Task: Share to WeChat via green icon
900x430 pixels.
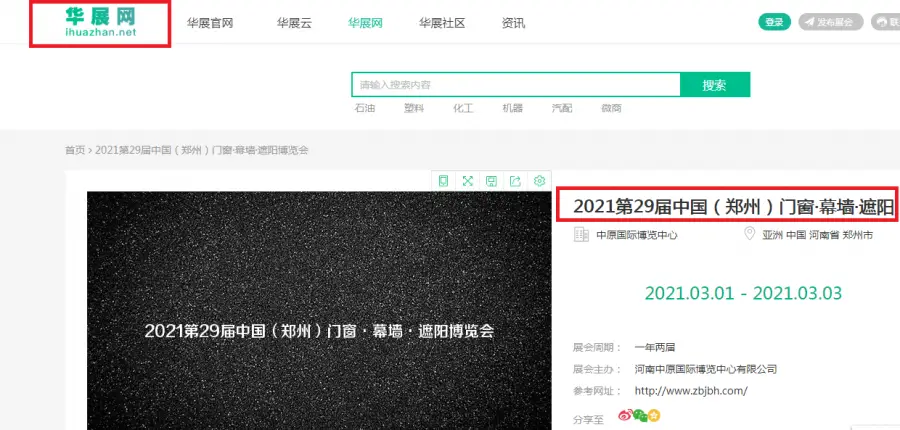Action: tap(640, 415)
